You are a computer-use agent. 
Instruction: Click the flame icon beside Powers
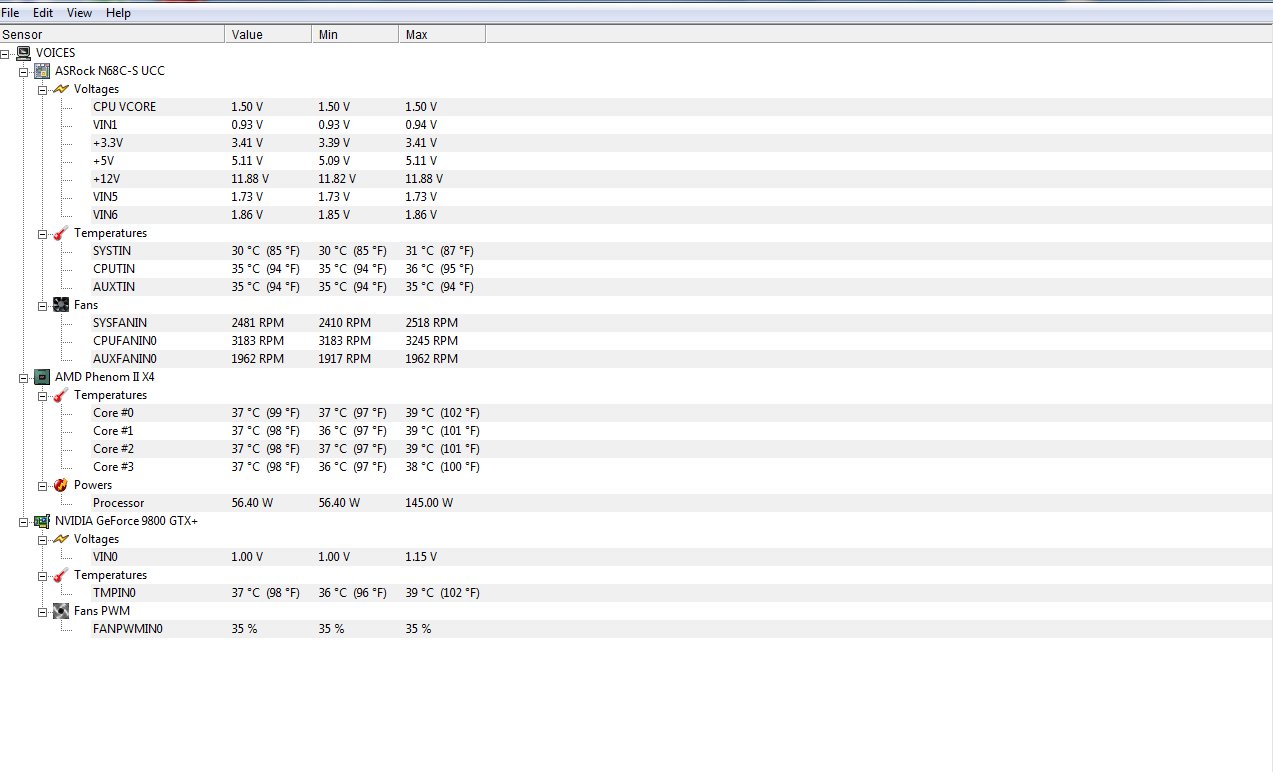pyautogui.click(x=61, y=485)
